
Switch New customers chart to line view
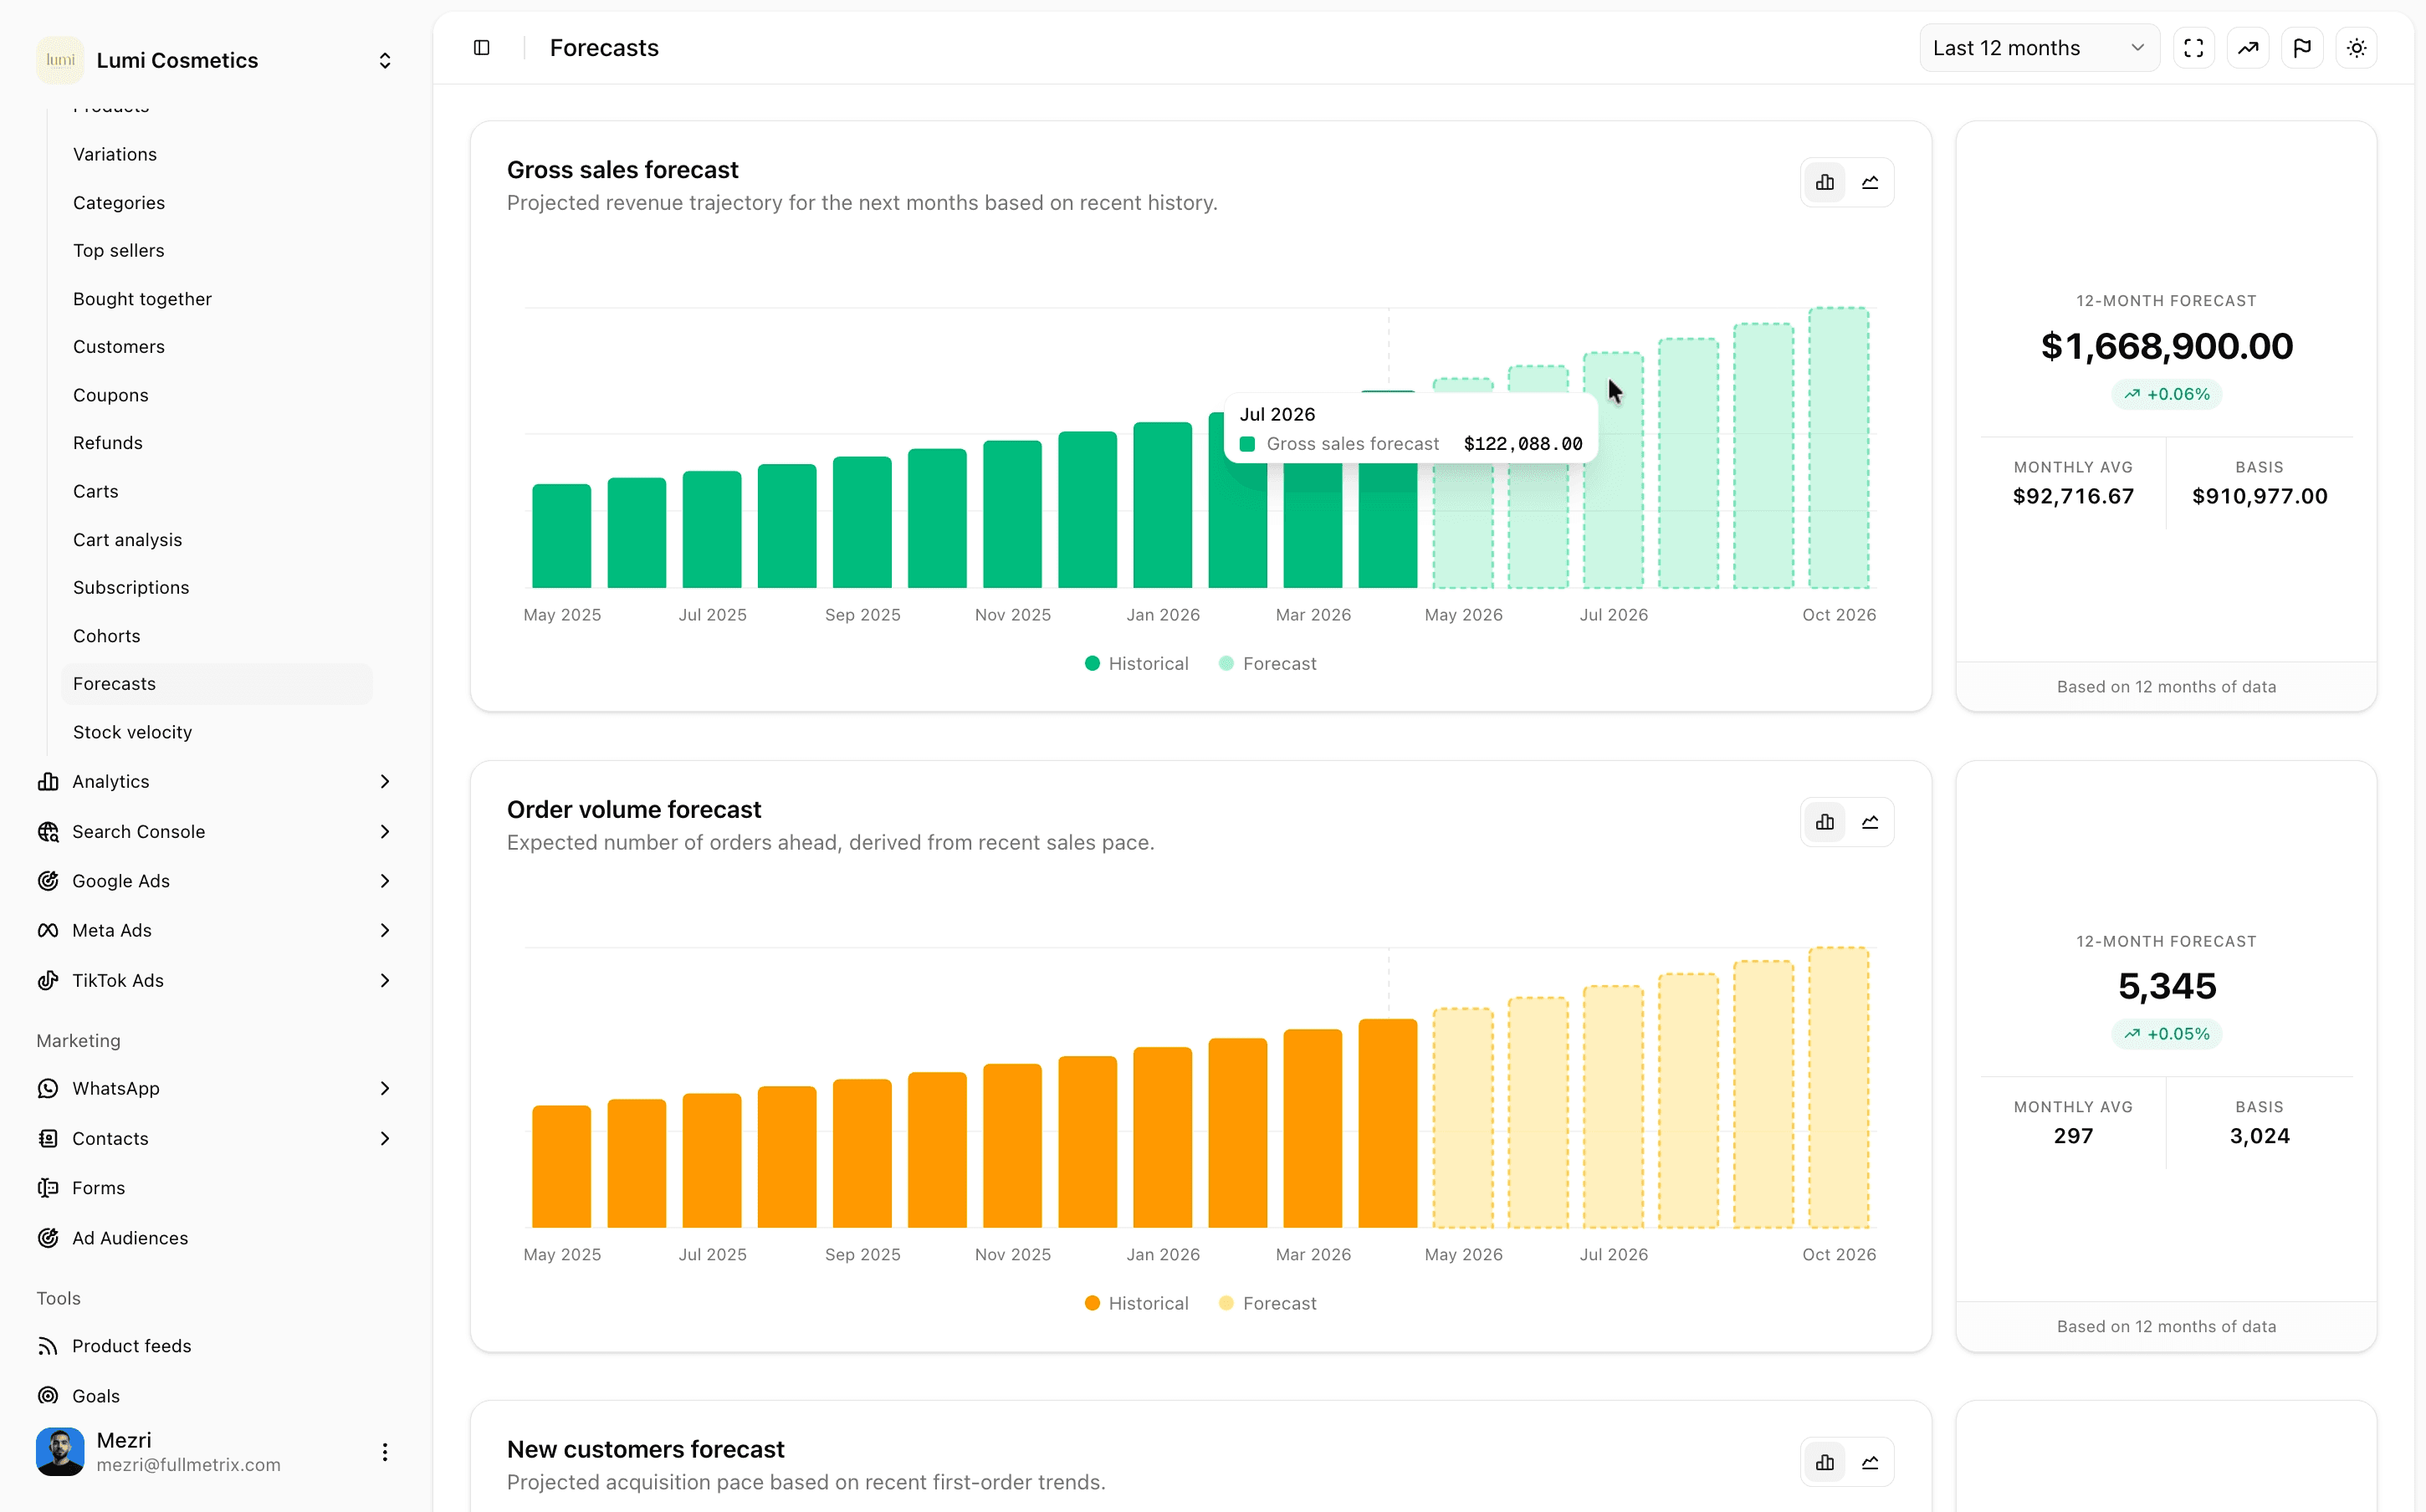pyautogui.click(x=1869, y=1462)
